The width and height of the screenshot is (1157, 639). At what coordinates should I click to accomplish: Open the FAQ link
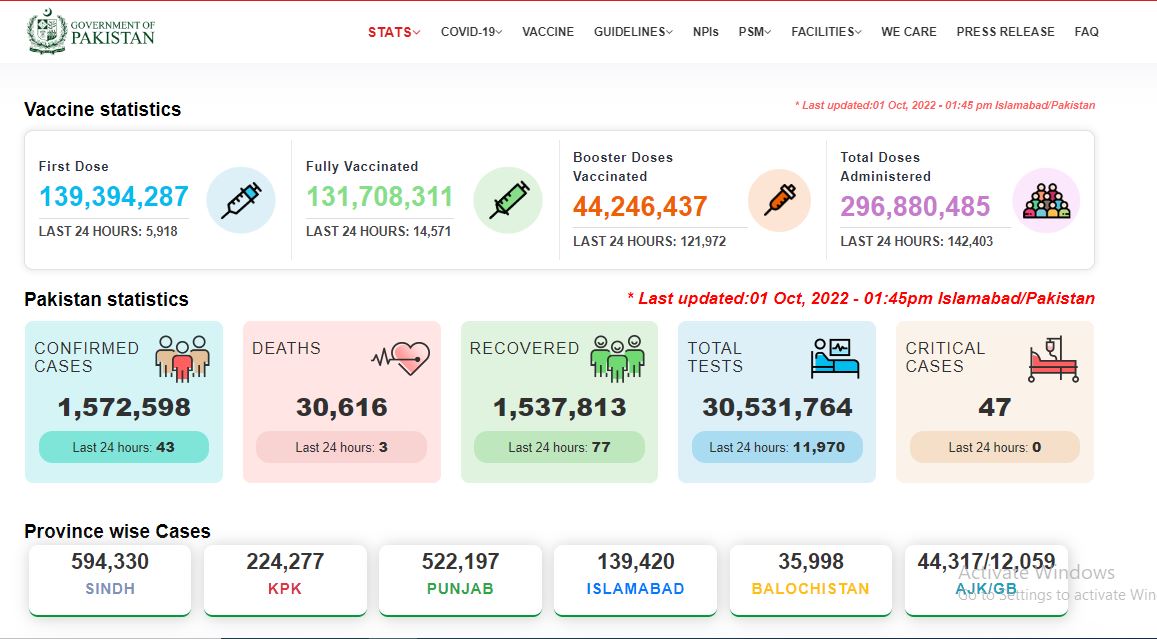click(1086, 32)
